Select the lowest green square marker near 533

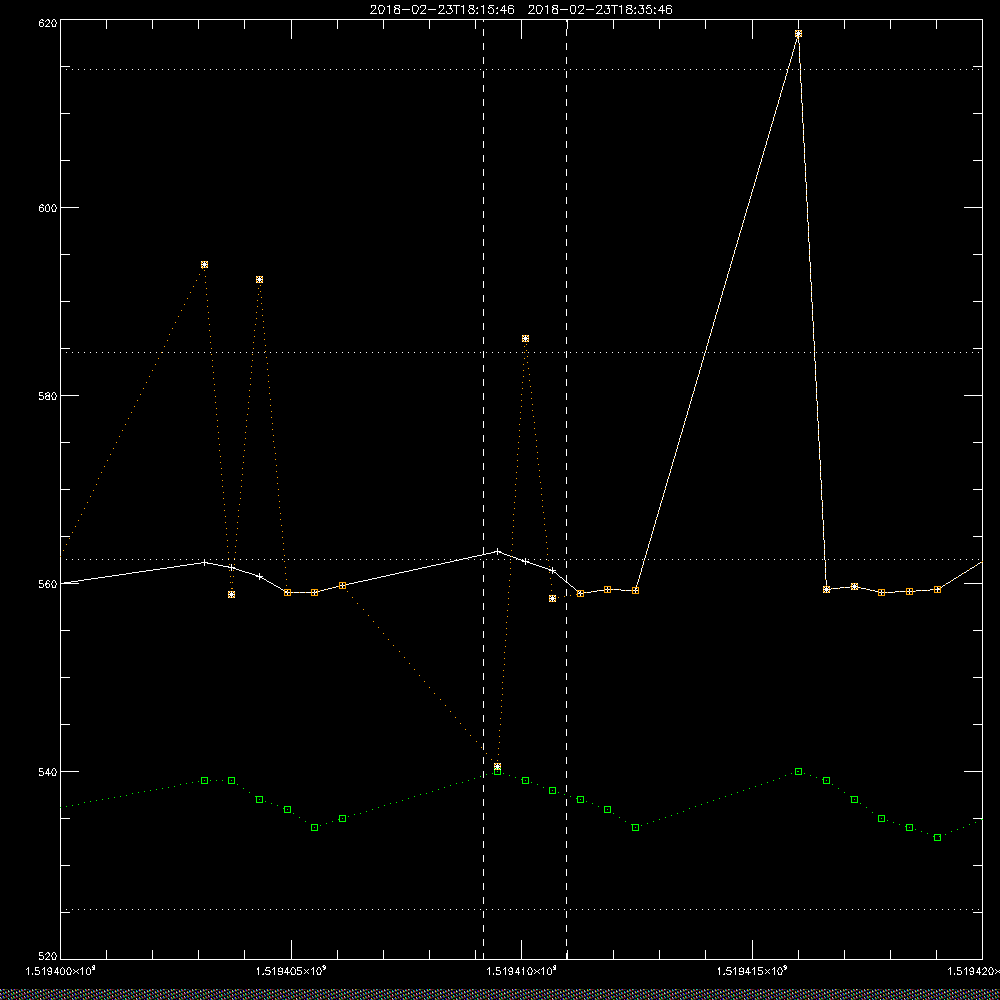(x=937, y=837)
